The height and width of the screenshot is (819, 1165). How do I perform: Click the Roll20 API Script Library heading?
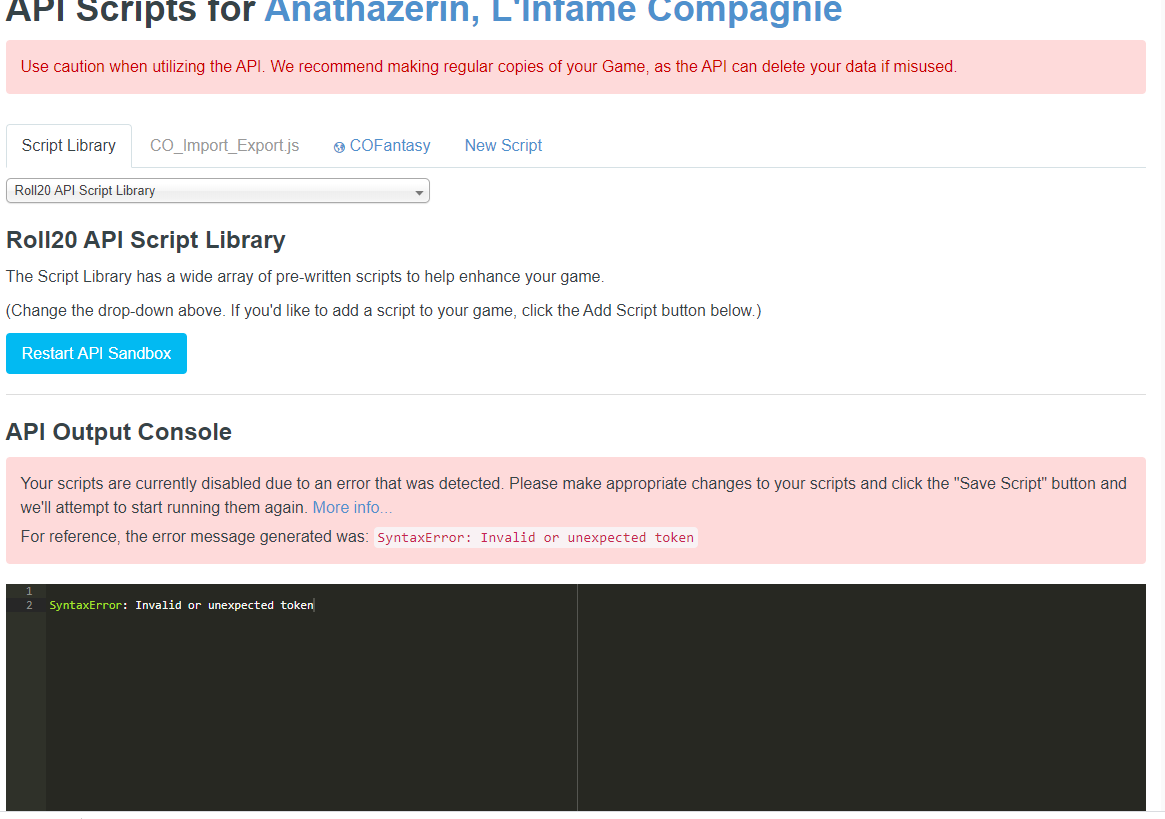[146, 240]
